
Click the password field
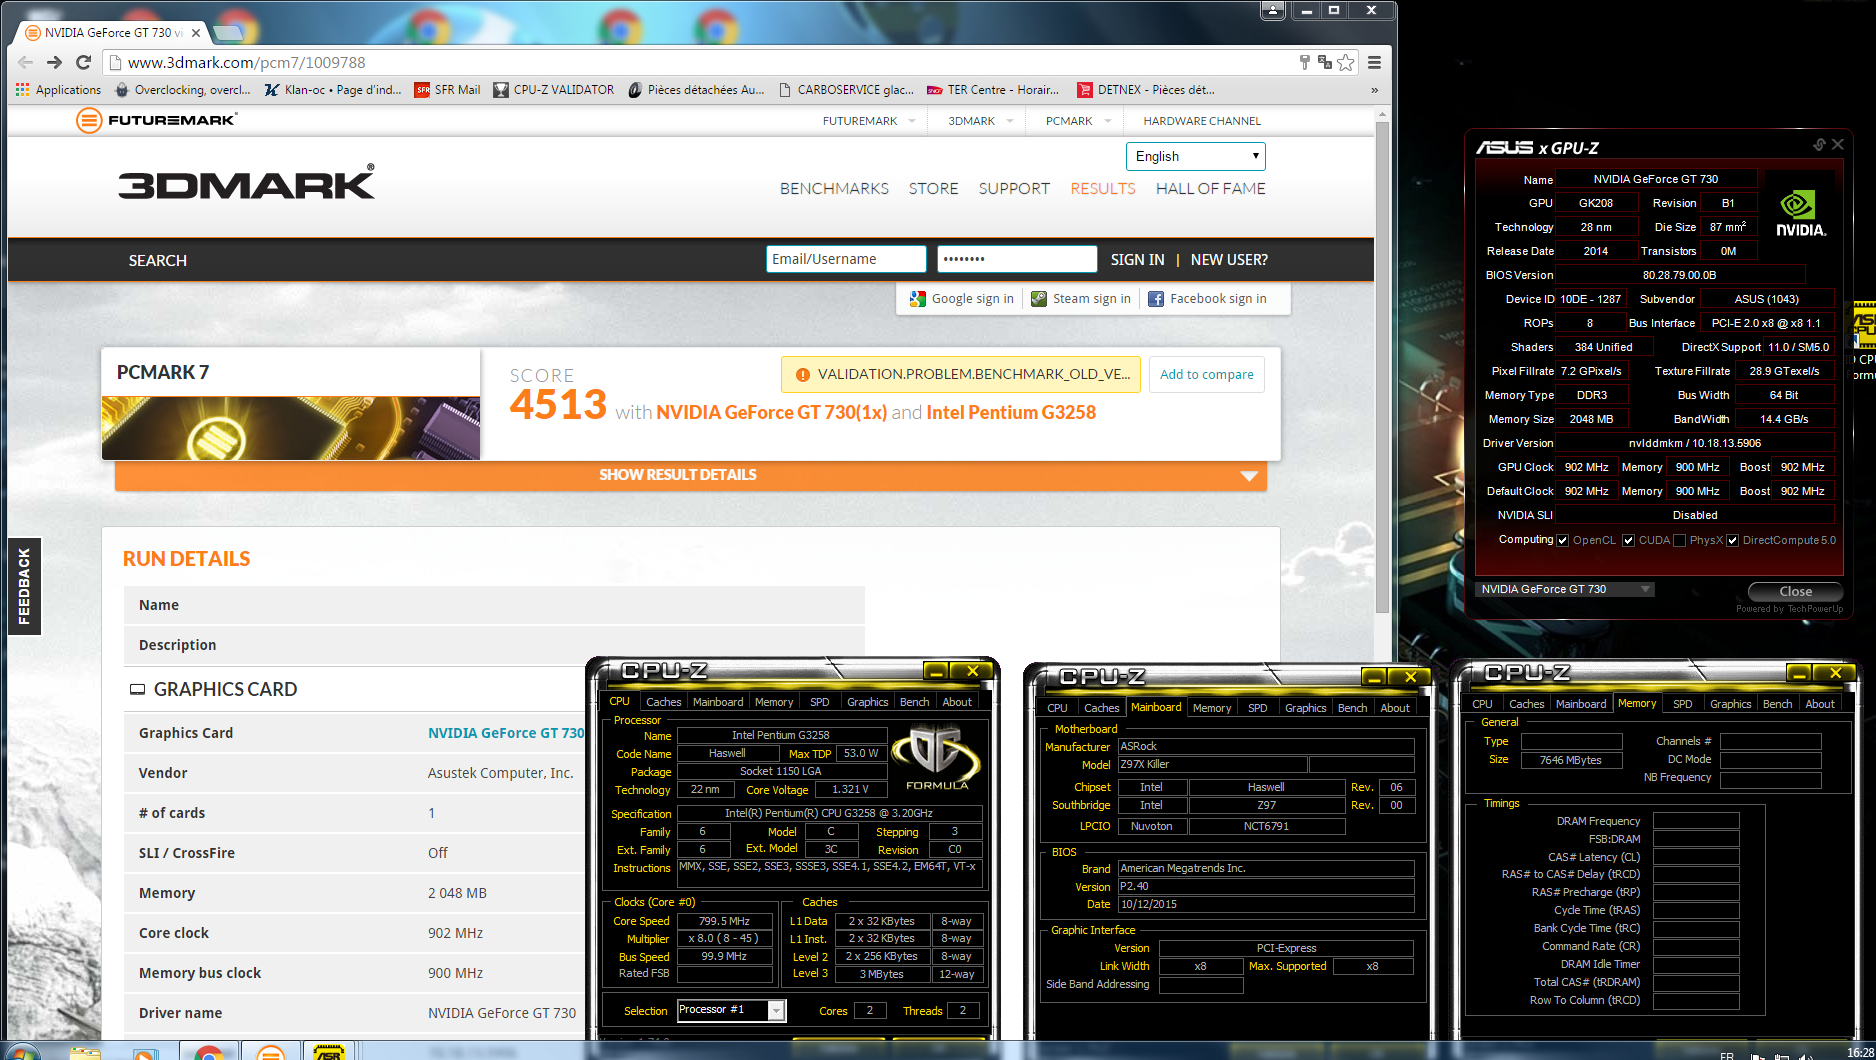coord(1017,259)
